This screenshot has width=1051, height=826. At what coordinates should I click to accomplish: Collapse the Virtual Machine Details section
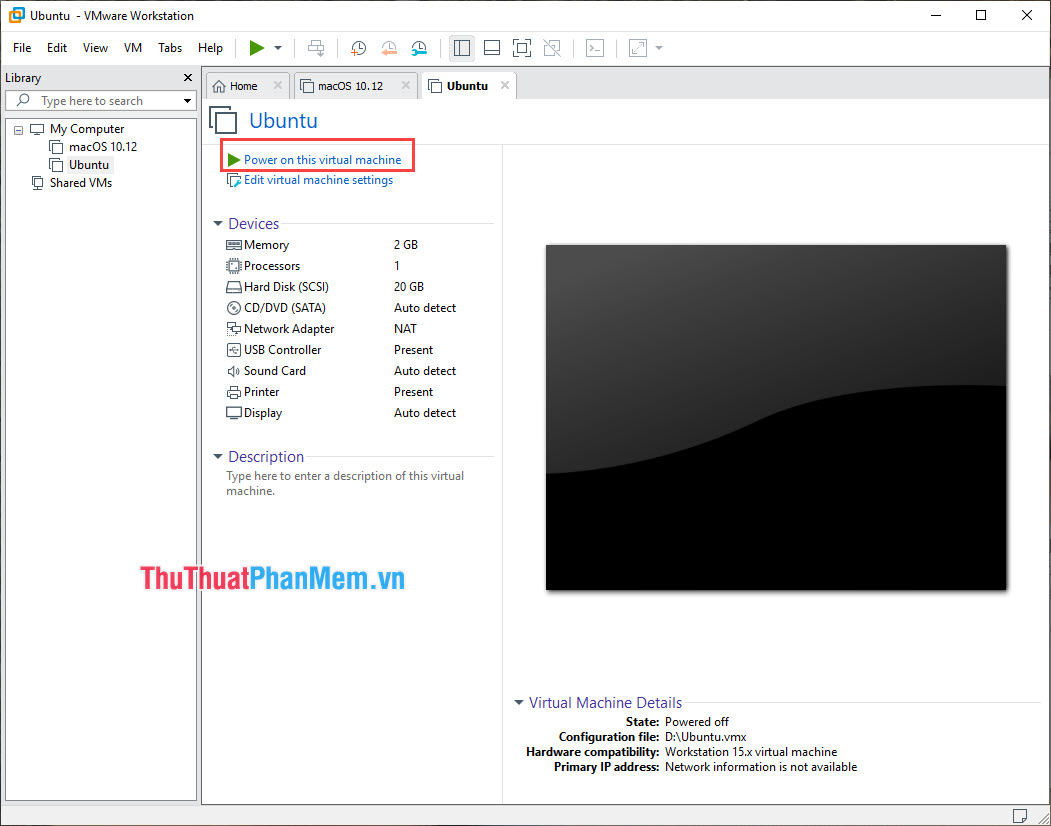(518, 702)
